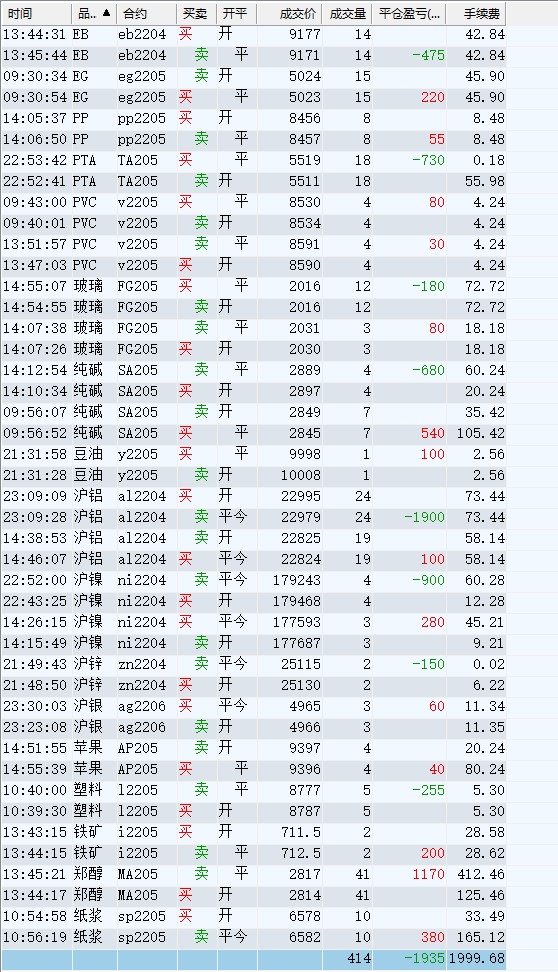This screenshot has width=558, height=972.
Task: Click the fee cell 165.12
Action: click(481, 938)
